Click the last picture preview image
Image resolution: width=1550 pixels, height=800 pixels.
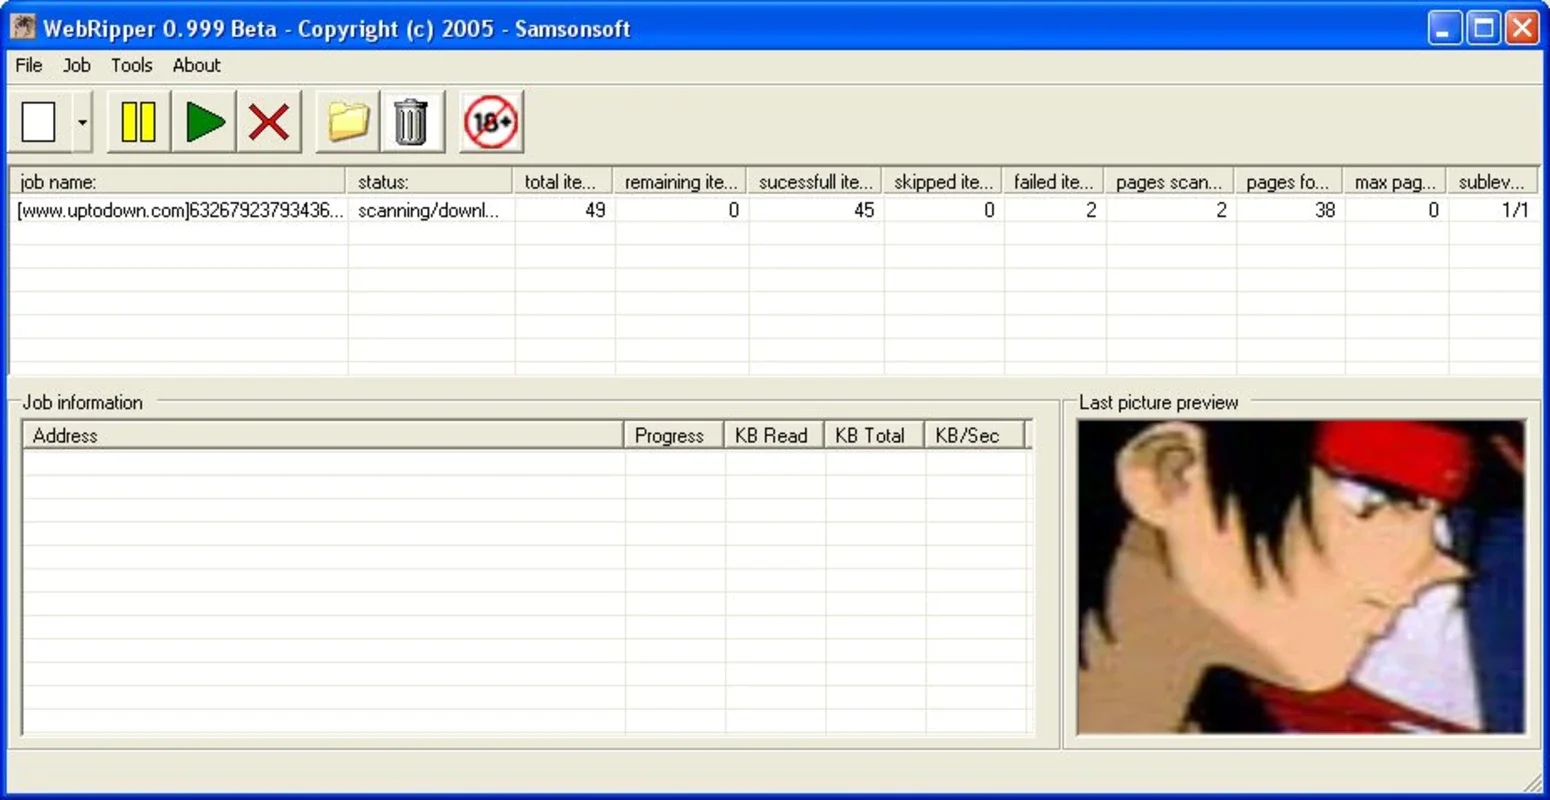1301,577
